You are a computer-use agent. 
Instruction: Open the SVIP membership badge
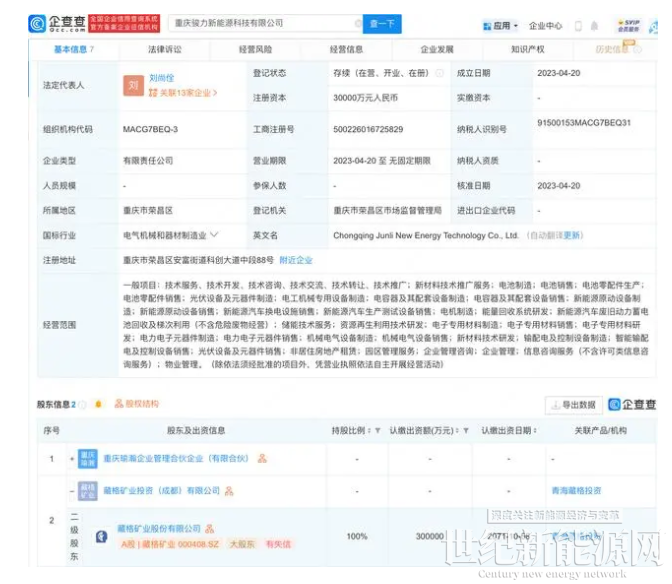628,24
